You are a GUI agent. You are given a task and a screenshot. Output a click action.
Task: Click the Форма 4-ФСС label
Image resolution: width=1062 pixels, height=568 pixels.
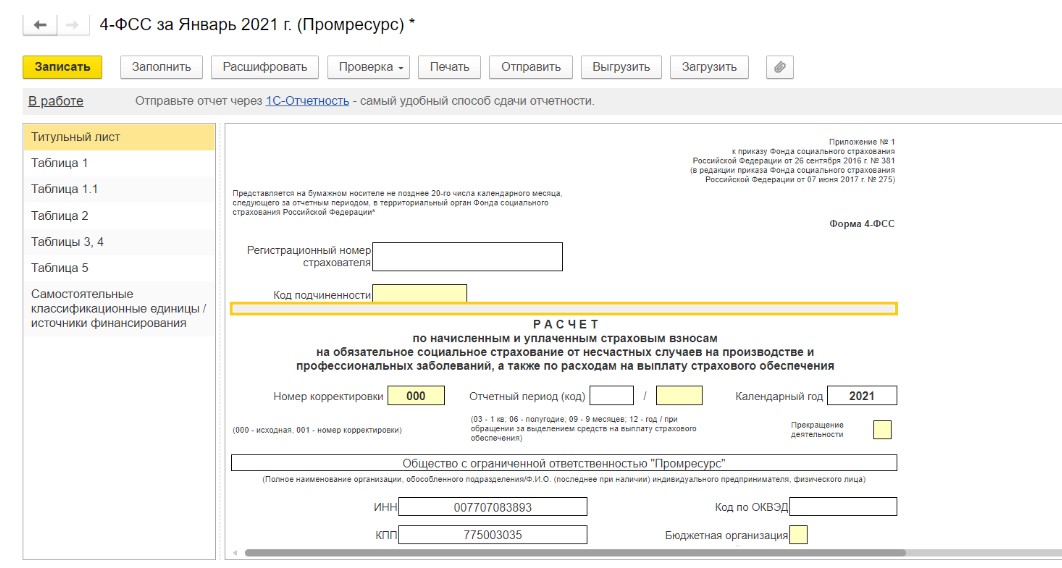862,224
